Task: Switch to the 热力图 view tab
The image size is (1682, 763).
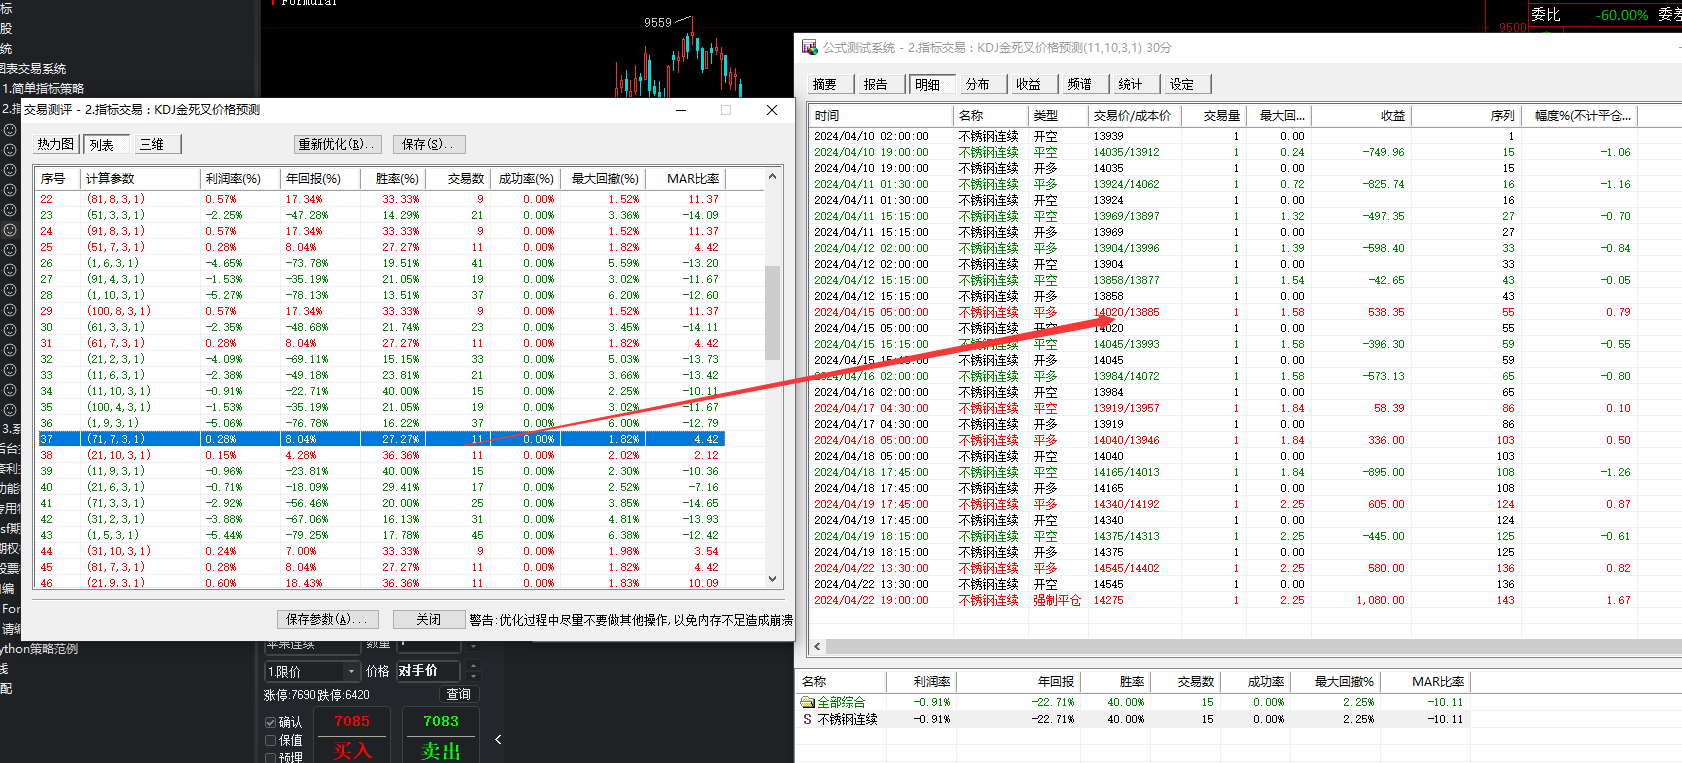Action: (56, 144)
